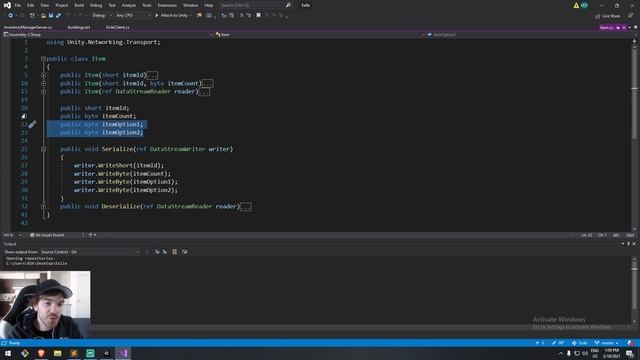The height and width of the screenshot is (360, 640).
Task: Click the open file folder icon
Action: 43,16
